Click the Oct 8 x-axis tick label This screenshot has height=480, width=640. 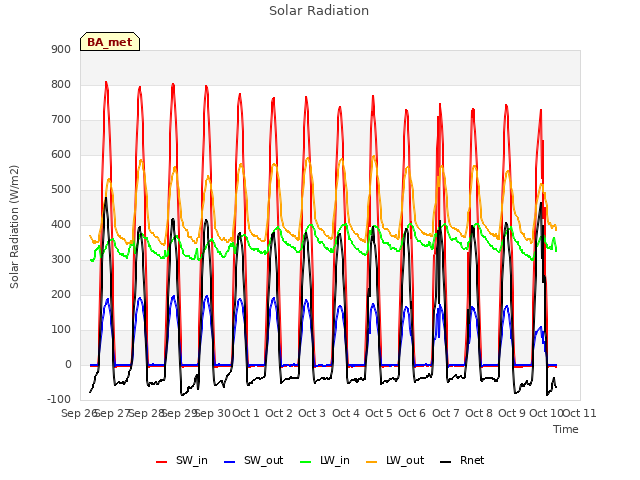[x=479, y=413]
